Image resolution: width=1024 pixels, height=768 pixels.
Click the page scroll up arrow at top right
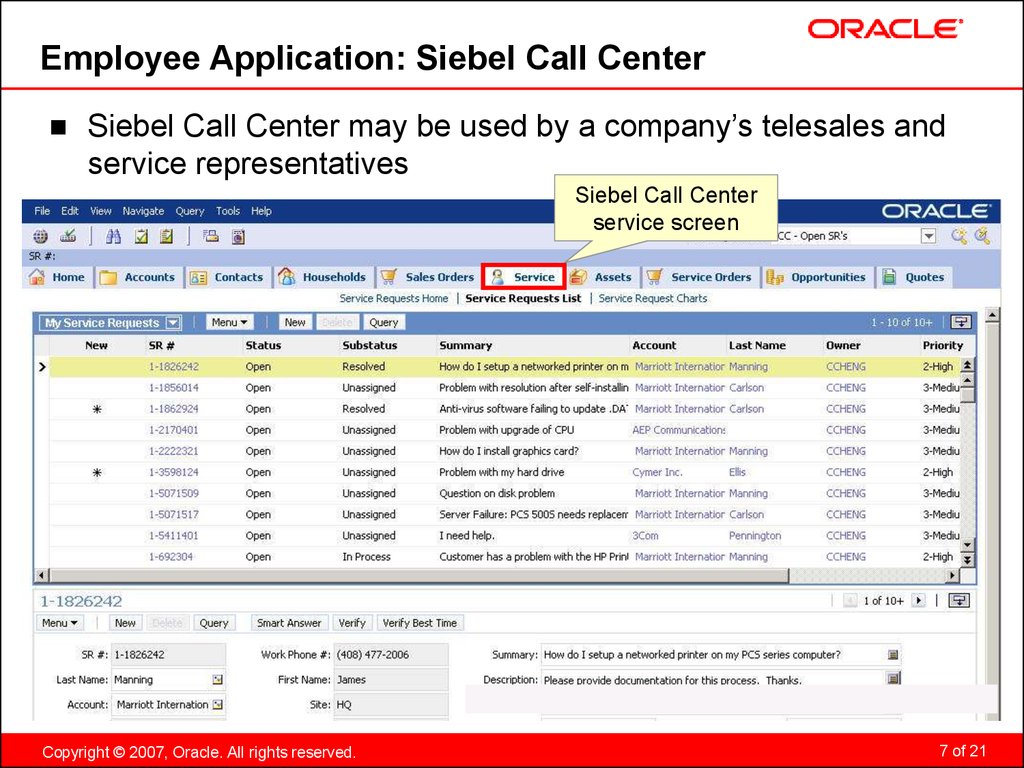(992, 315)
